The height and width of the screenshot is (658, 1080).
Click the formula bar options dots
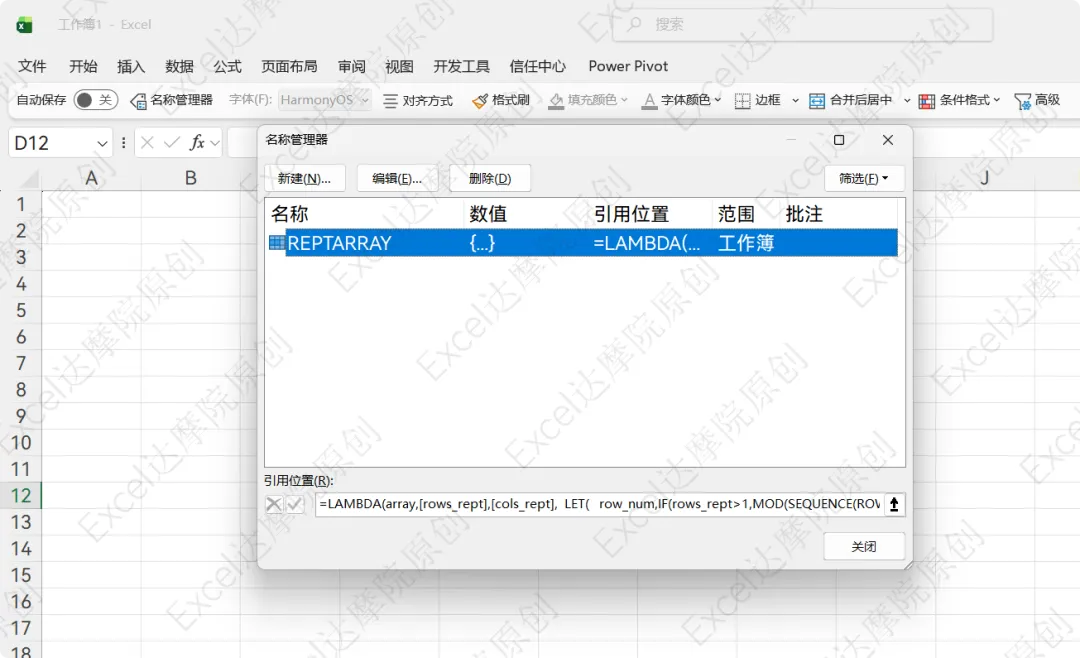[123, 143]
